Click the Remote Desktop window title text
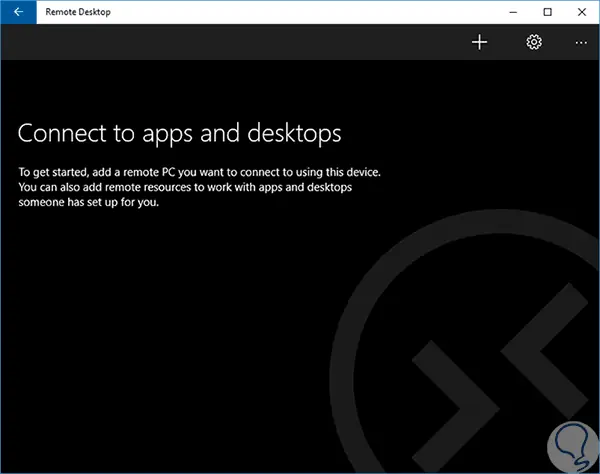This screenshot has height=474, width=600. point(78,12)
